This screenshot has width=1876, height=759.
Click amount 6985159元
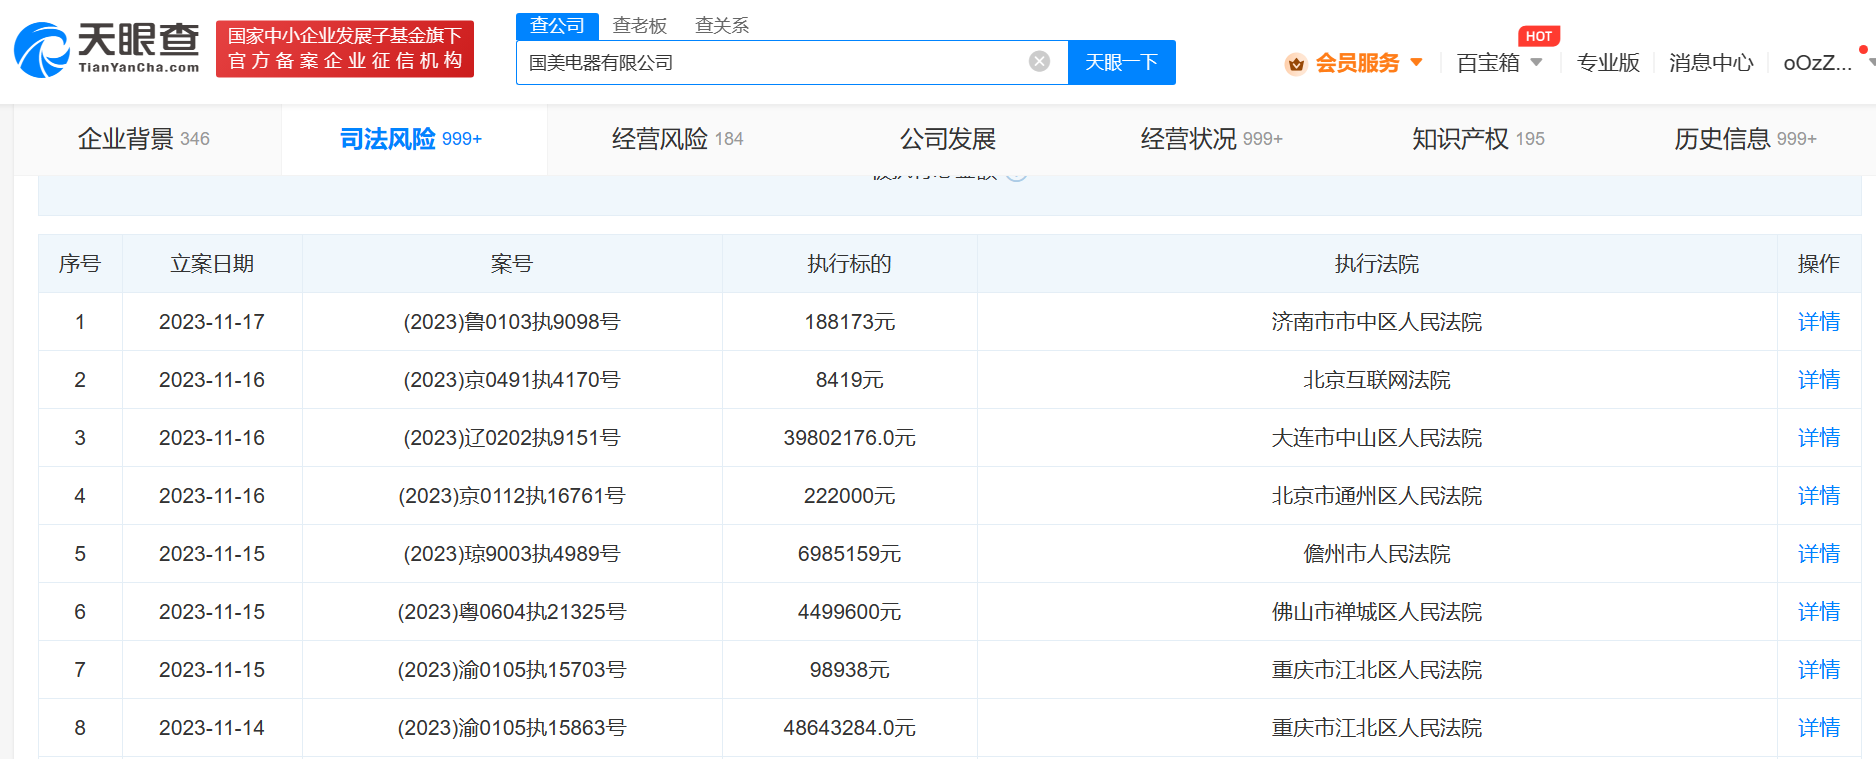(x=850, y=554)
